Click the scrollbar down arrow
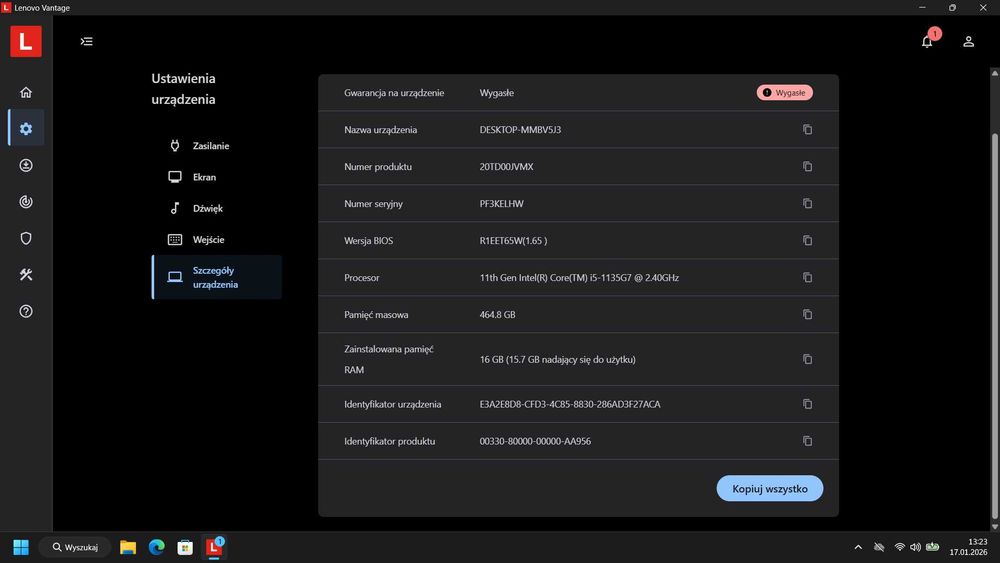The height and width of the screenshot is (563, 1000). point(994,527)
